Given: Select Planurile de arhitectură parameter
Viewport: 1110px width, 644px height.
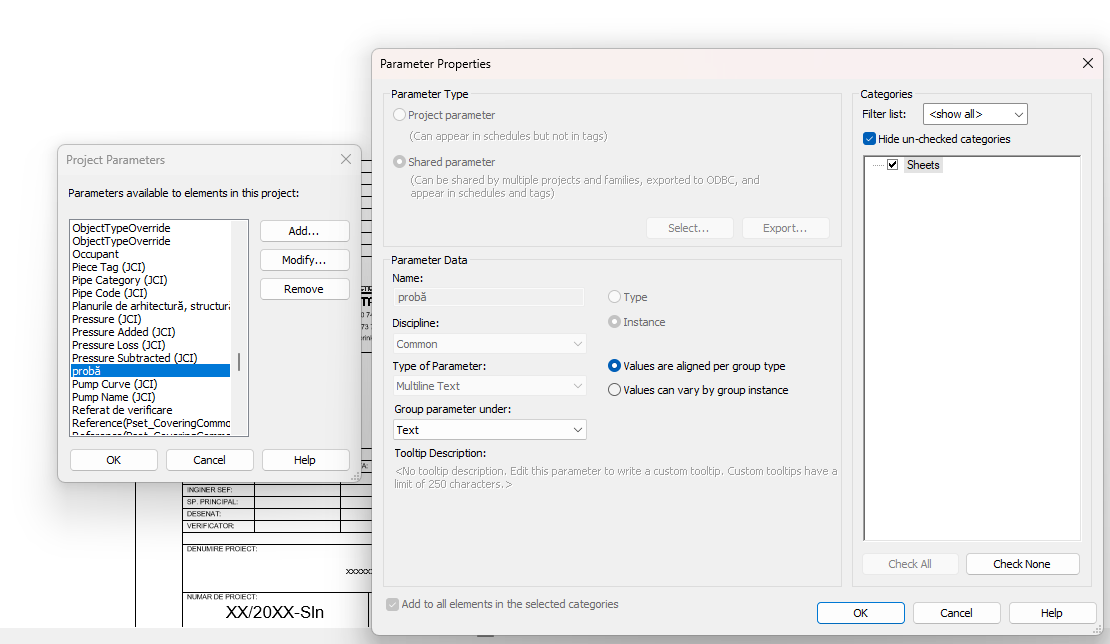Looking at the screenshot, I should [150, 306].
